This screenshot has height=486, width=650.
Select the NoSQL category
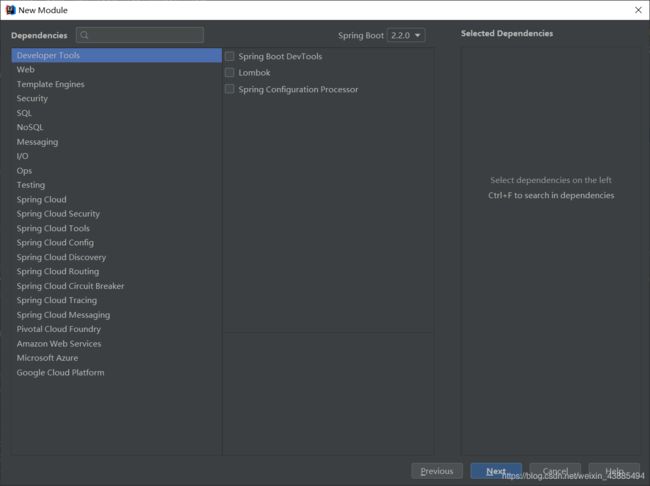pyautogui.click(x=116, y=127)
